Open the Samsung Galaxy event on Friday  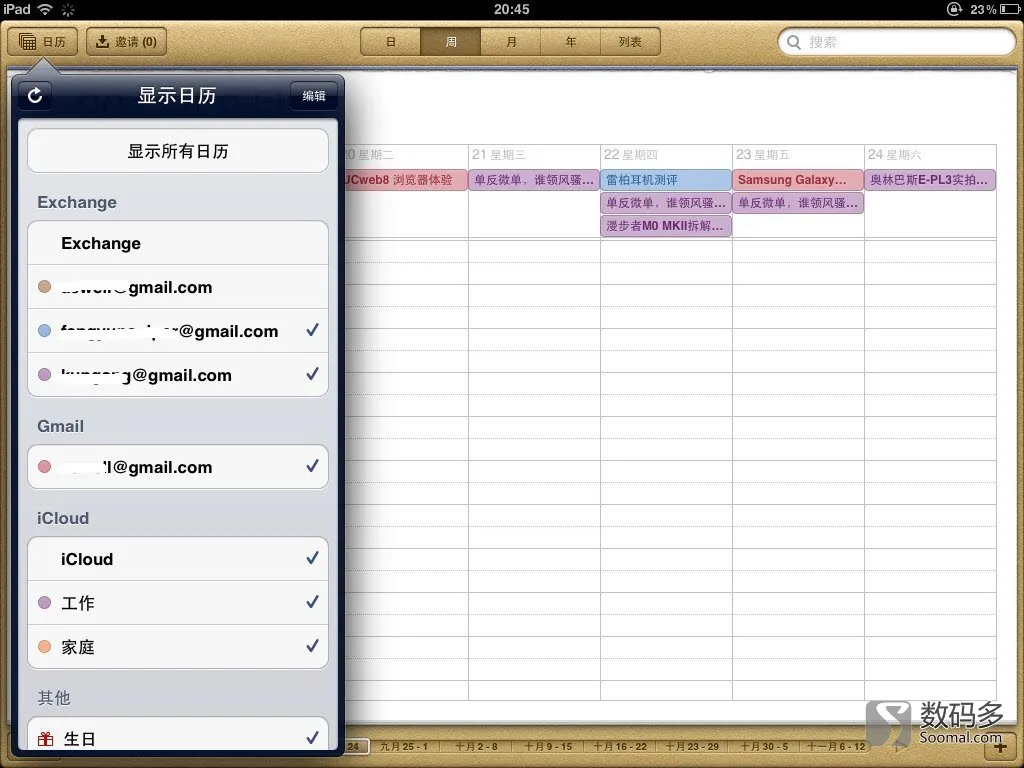[797, 180]
